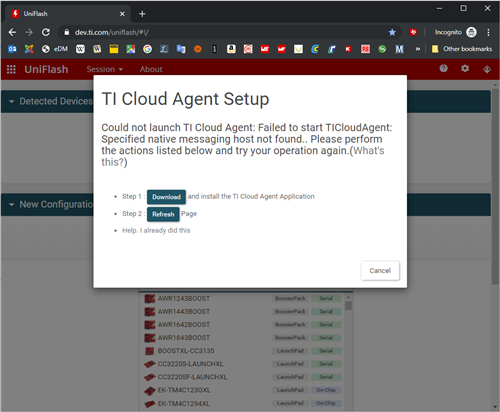The width and height of the screenshot is (500, 412).
Task: Click the On-Chip tag on EK-TM4C123GXL row
Action: pyautogui.click(x=326, y=390)
